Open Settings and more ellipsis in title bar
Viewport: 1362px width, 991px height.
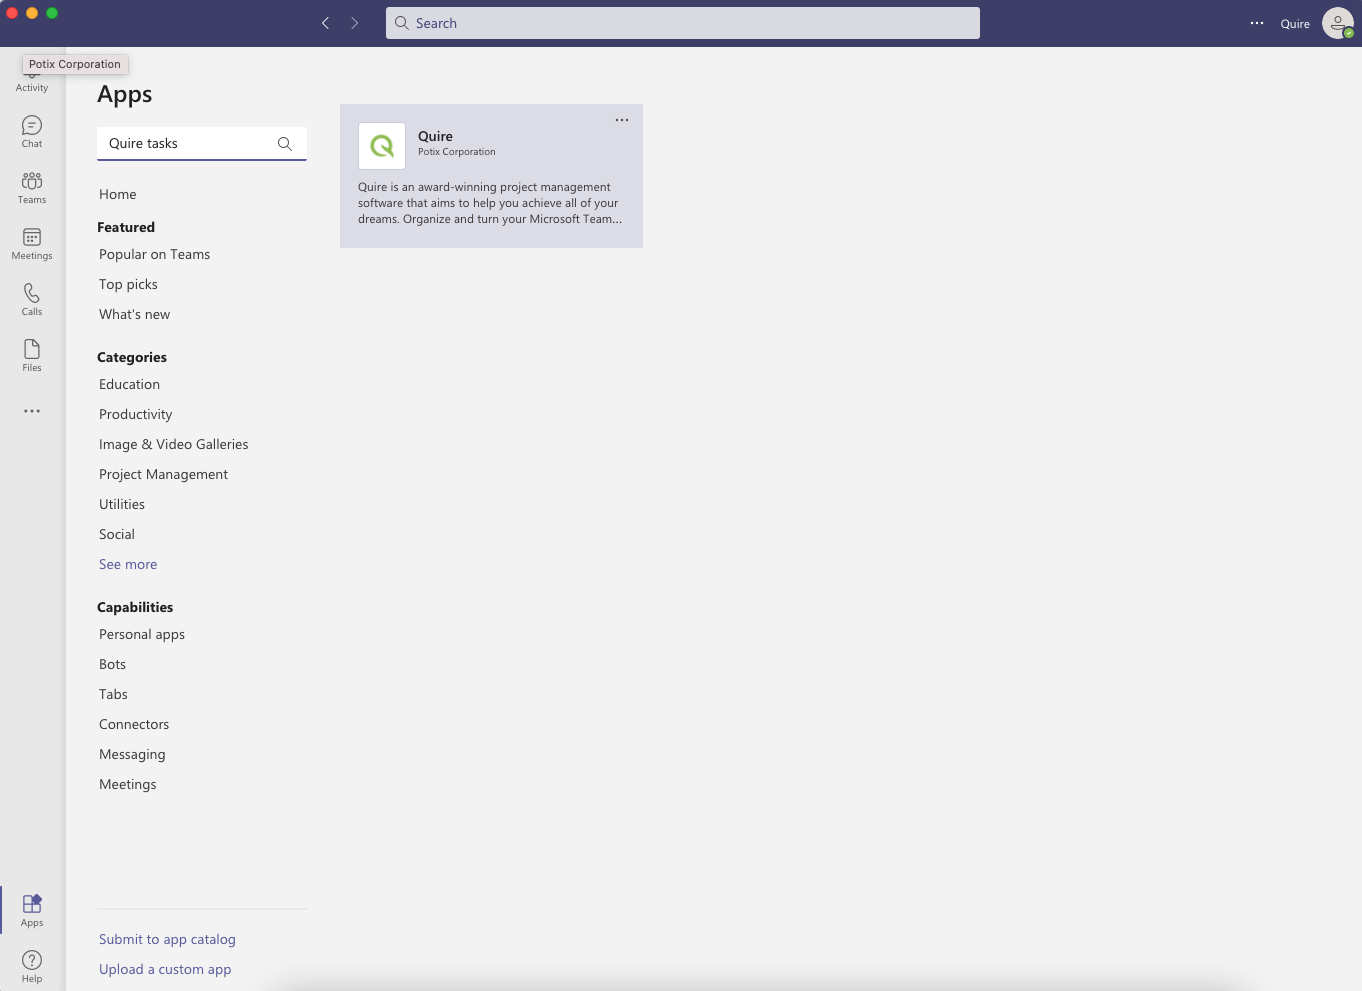[x=1257, y=23]
